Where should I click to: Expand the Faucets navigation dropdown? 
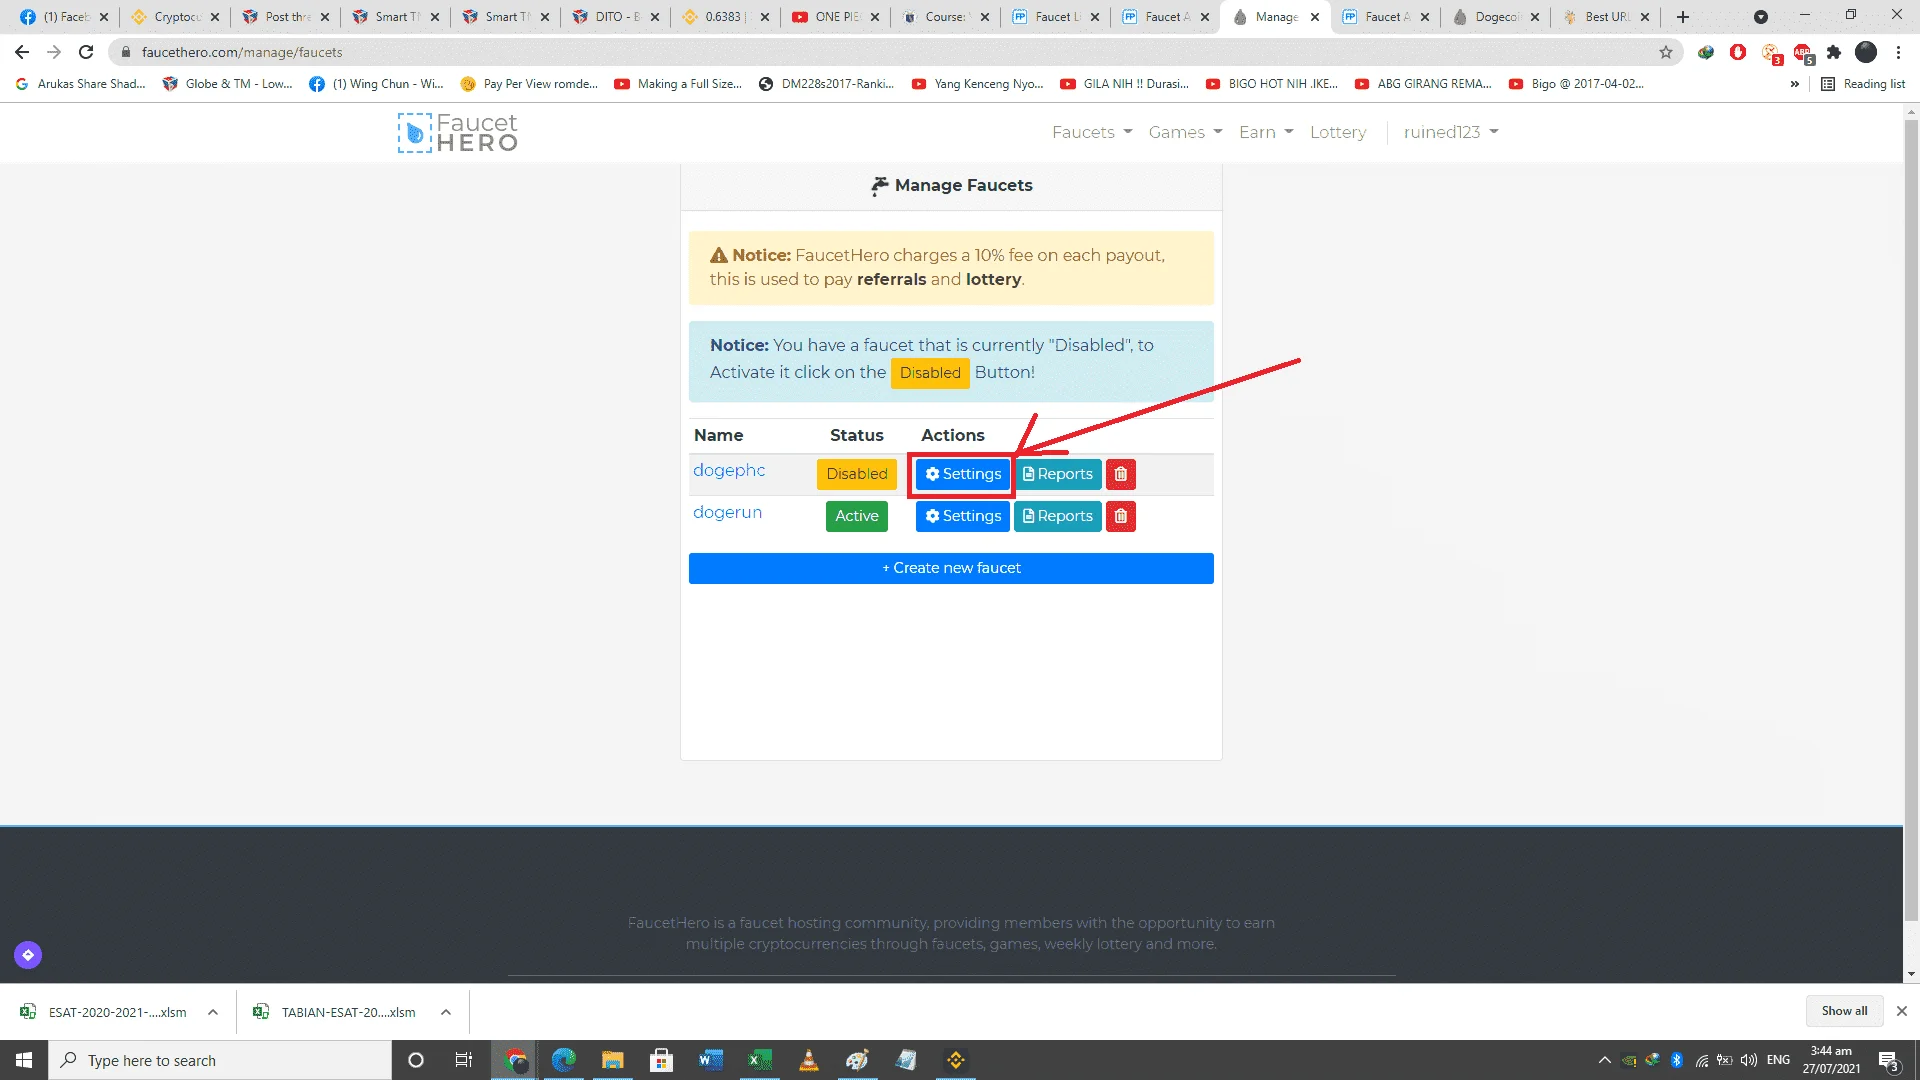click(1092, 132)
